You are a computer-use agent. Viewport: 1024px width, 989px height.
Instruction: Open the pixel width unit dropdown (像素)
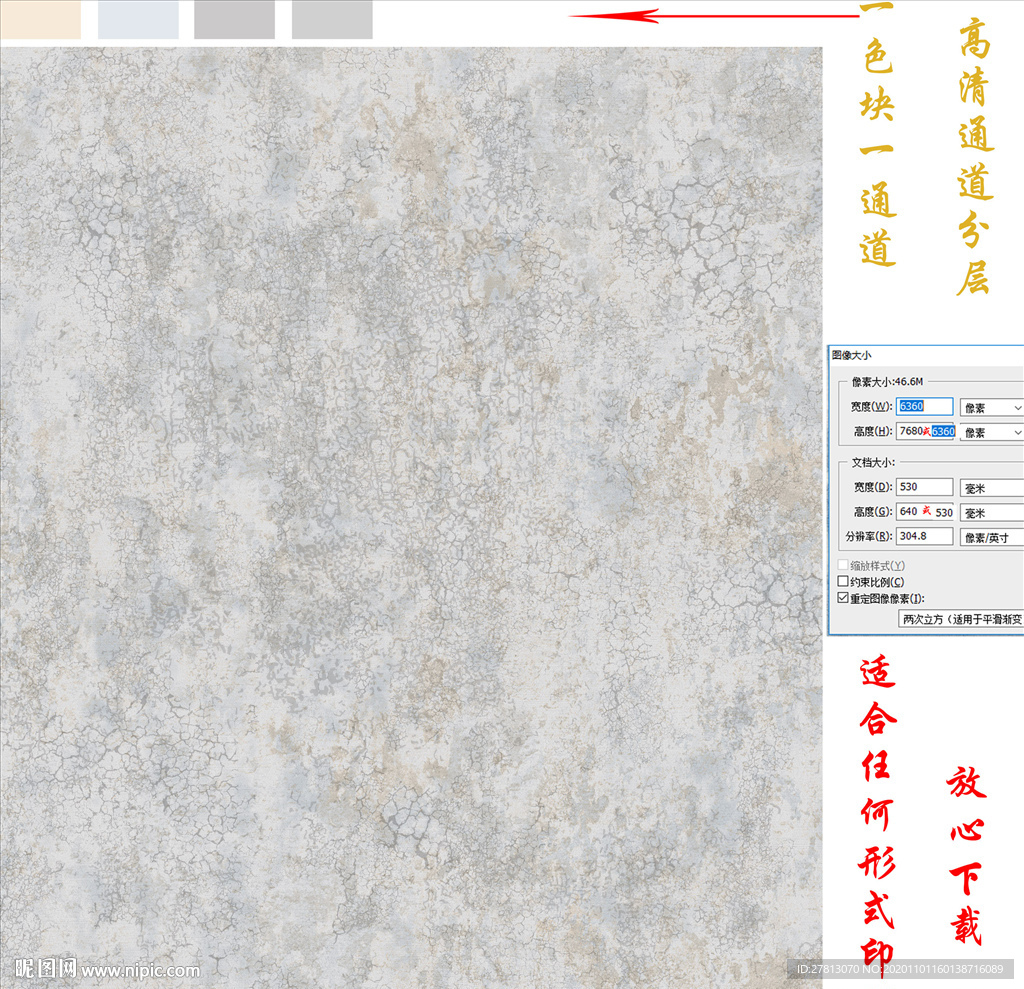point(991,408)
